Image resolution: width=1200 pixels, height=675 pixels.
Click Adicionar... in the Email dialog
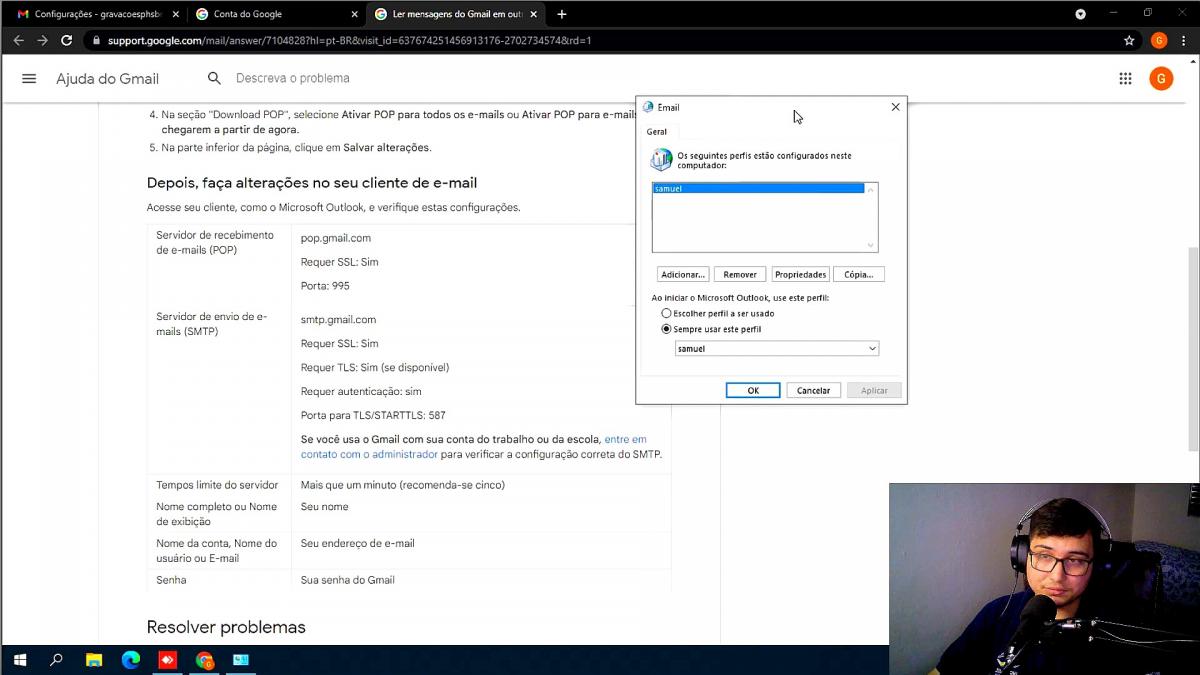(683, 274)
